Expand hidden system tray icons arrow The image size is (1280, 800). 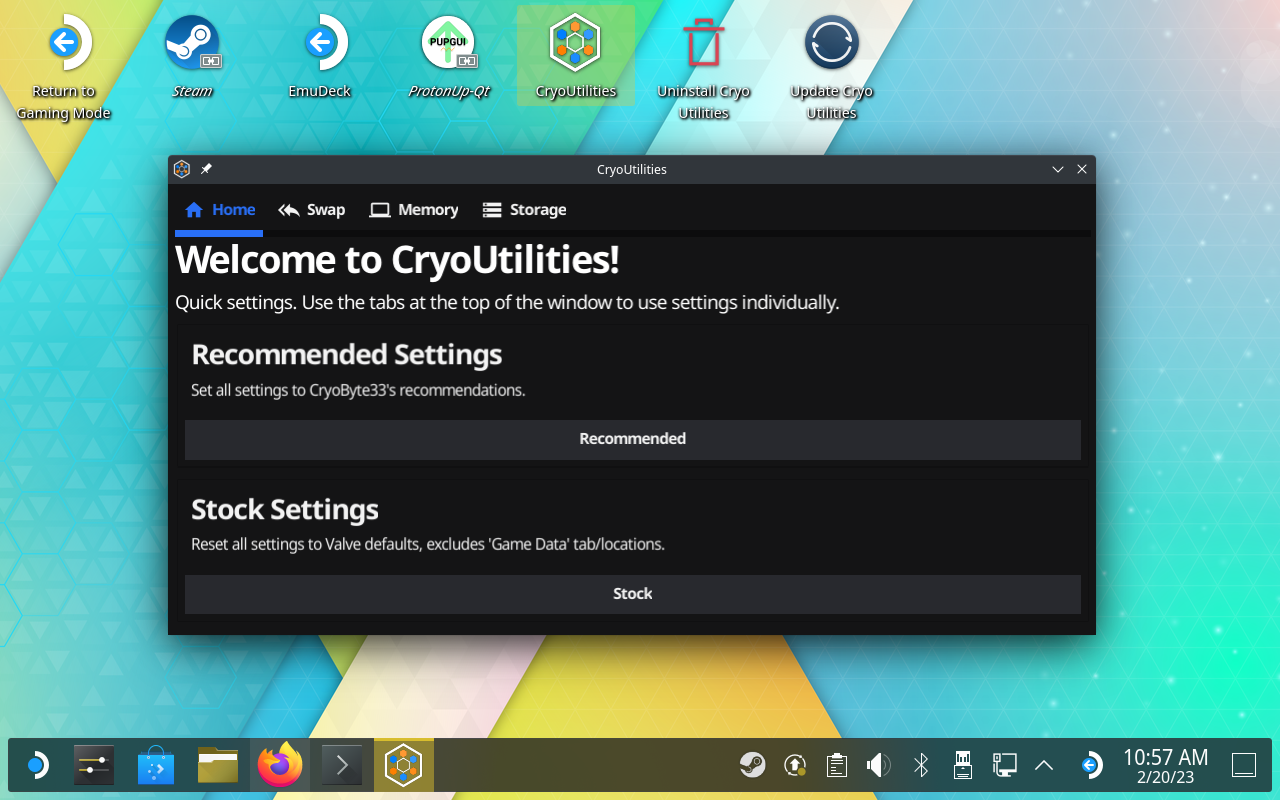pos(1044,766)
